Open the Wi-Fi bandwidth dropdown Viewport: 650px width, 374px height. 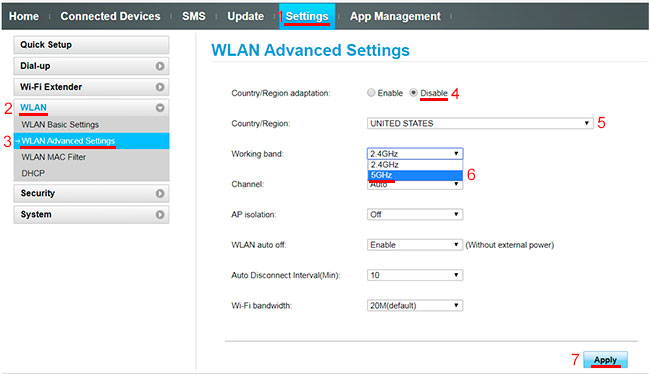[x=415, y=306]
